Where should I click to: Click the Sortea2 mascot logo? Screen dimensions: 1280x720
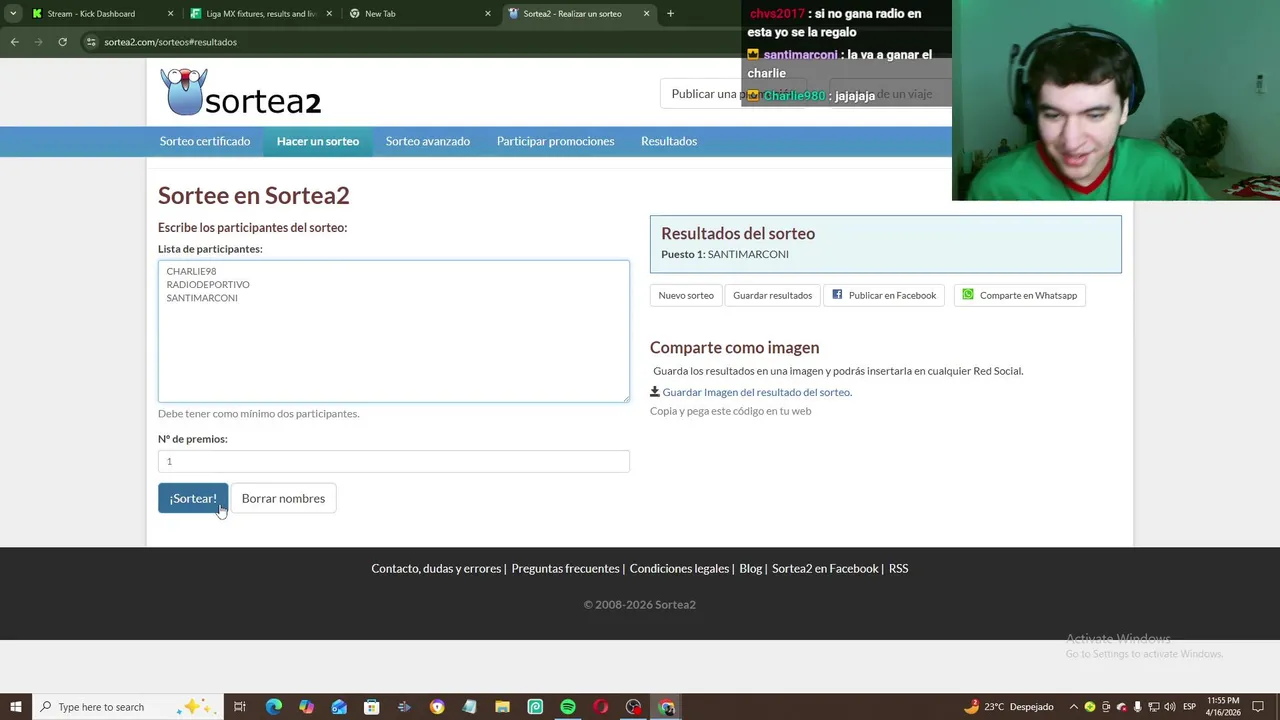(184, 92)
